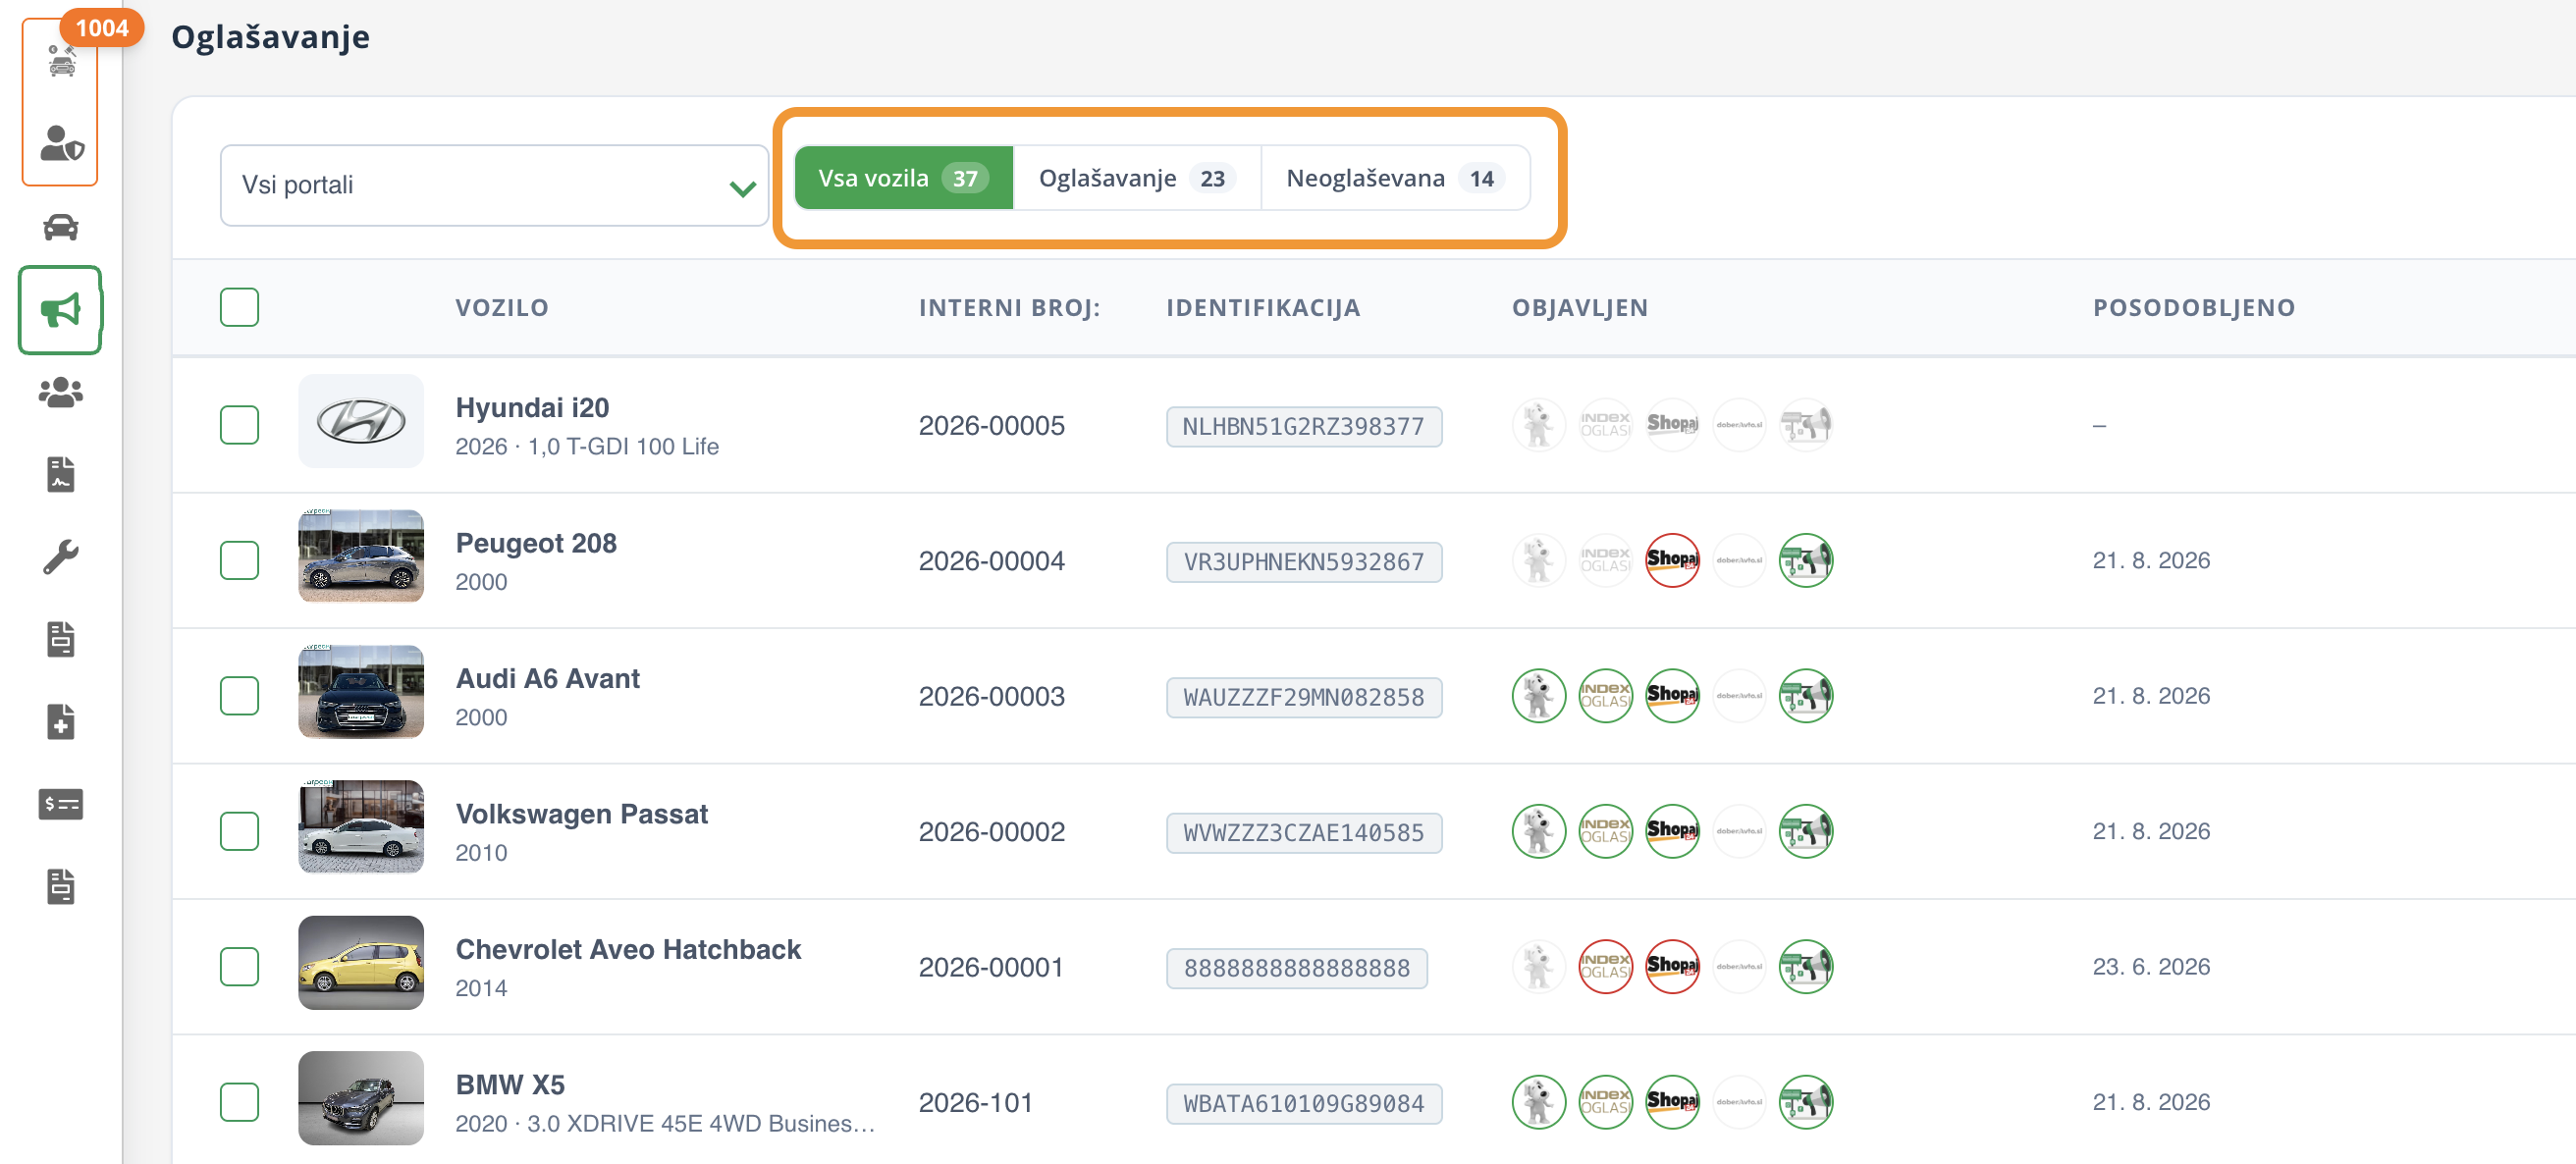Screen dimensions: 2576x1164
Task: Click the Index Oglasi icon for Audi A6 Avant
Action: (1605, 696)
